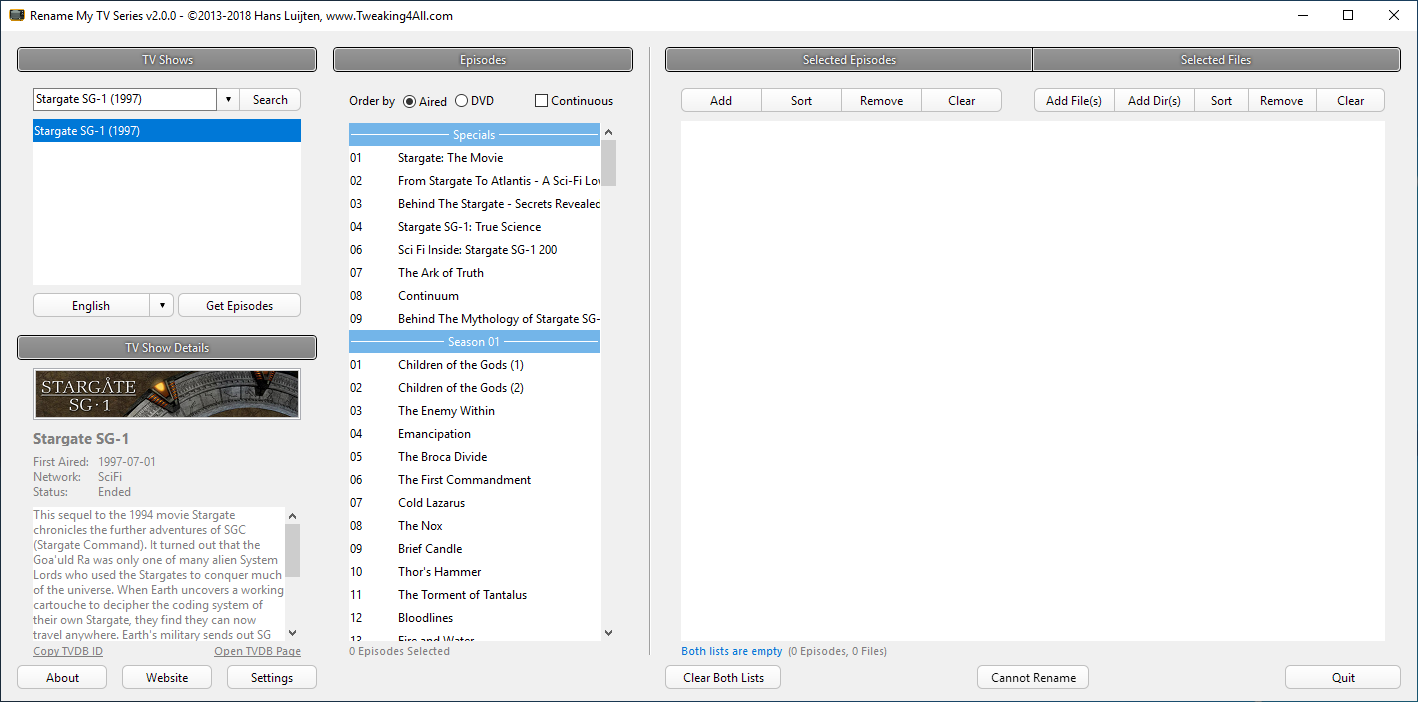Click the Open TVDB Page link
Viewport: 1418px width, 702px height.
[x=257, y=651]
